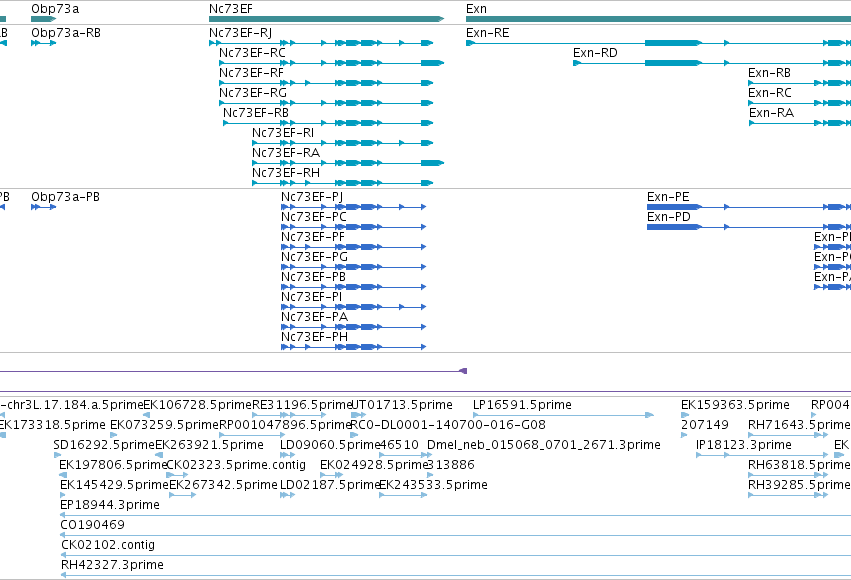This screenshot has height=580, width=851.
Task: Select EST RC0-DL0001-140700-016-G08
Action: 448,425
